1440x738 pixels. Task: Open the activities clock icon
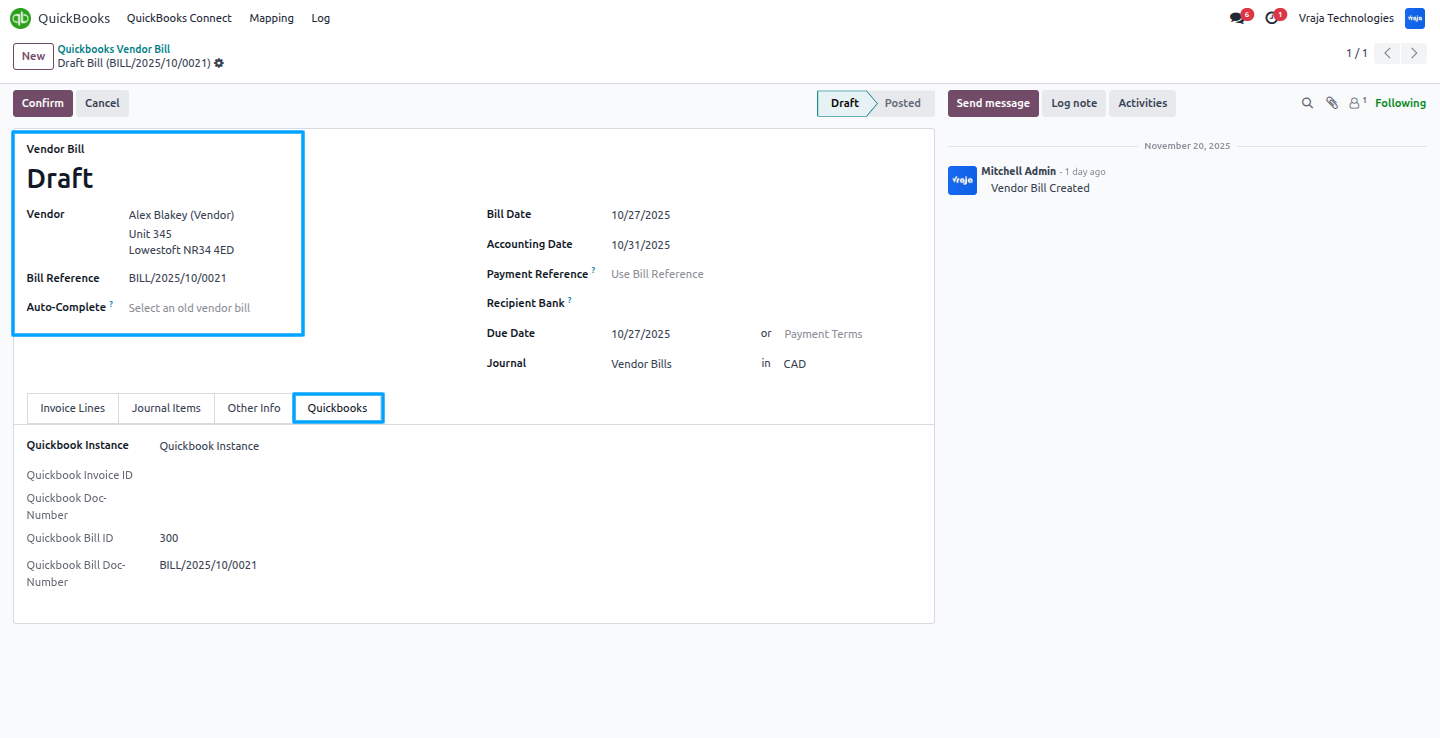click(x=1273, y=18)
